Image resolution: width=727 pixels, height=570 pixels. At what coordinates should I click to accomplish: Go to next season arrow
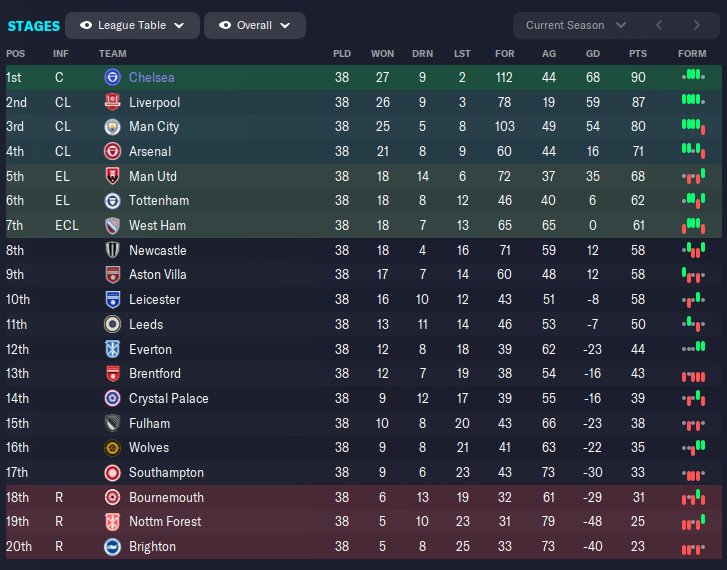(697, 25)
